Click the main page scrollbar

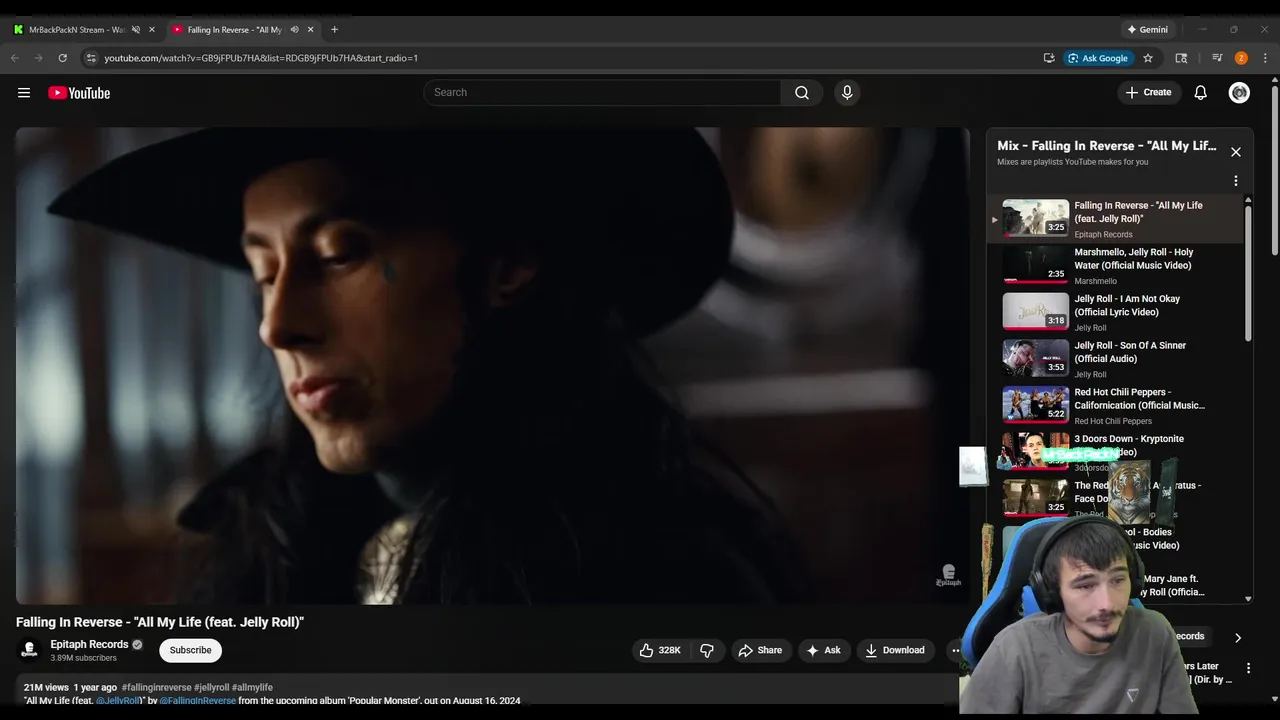[1275, 170]
